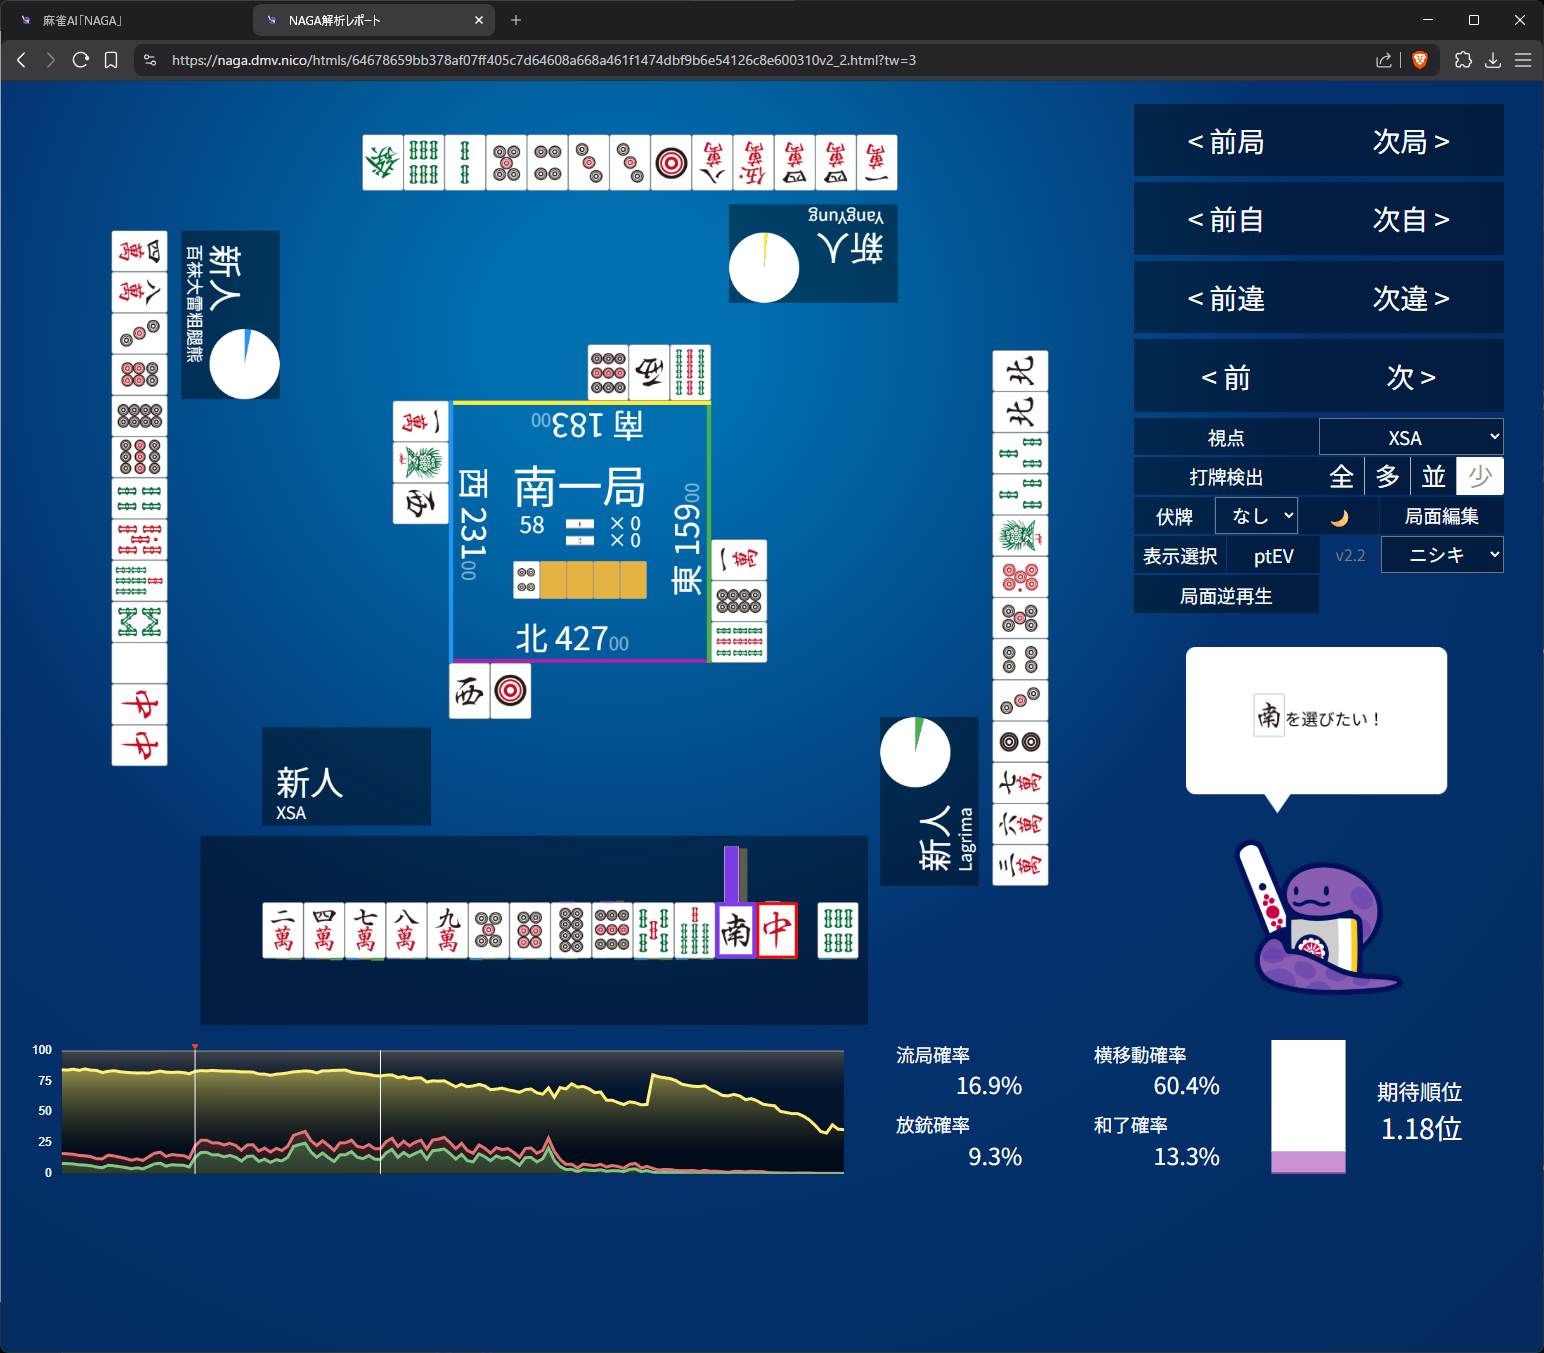This screenshot has width=1544, height=1353.
Task: Click the Brave shields icon in address bar
Action: 1419,60
